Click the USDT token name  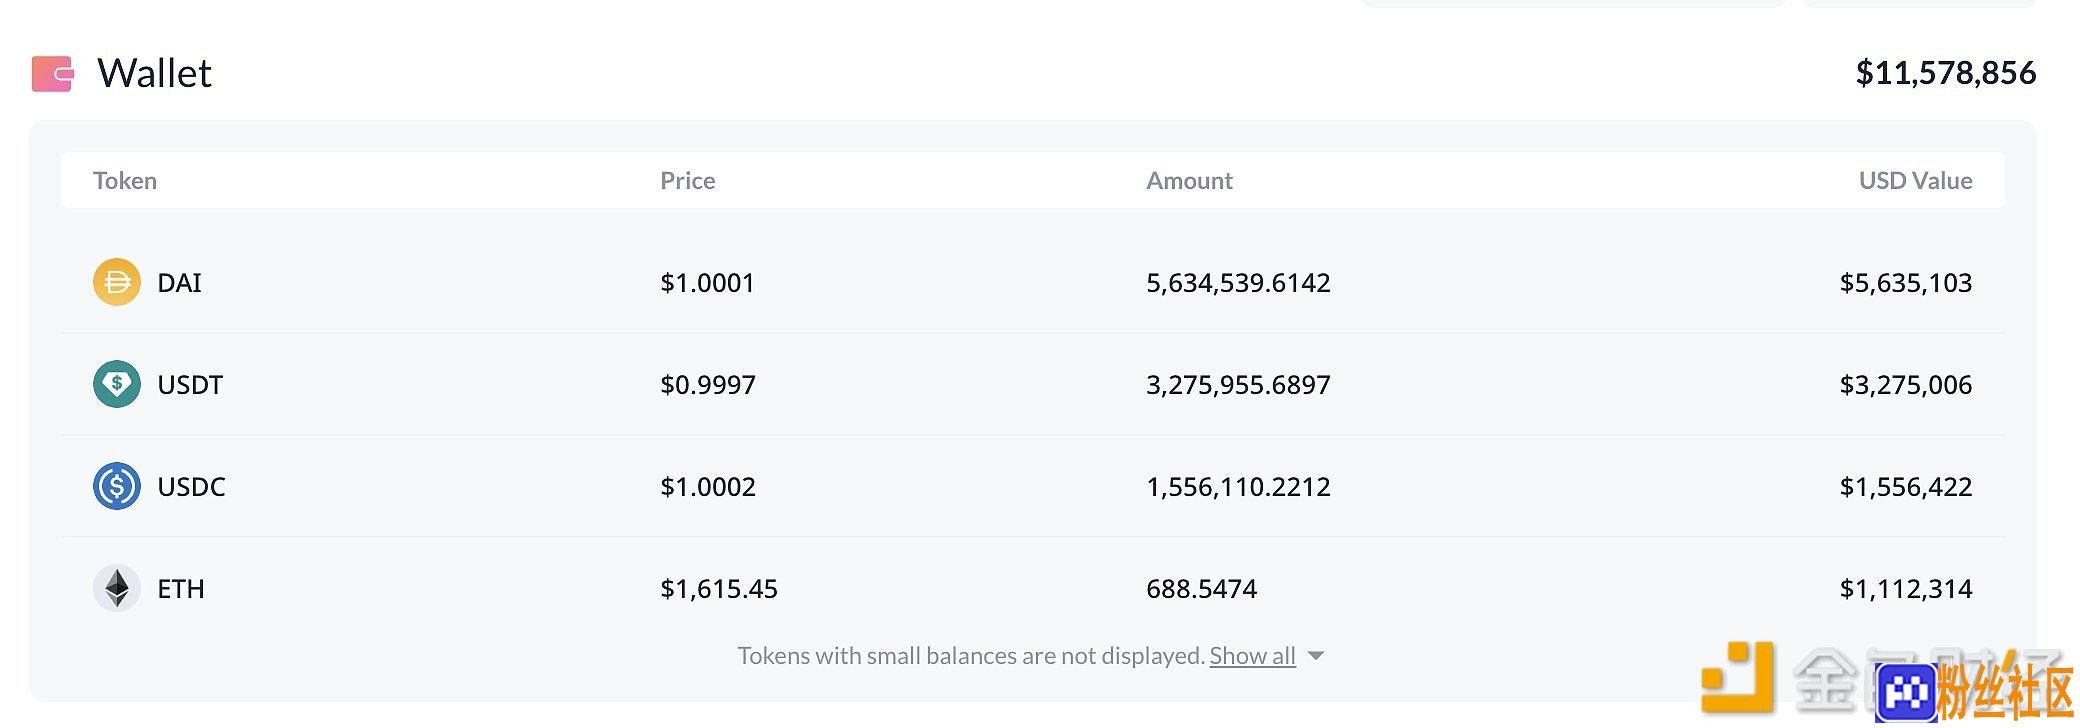click(190, 385)
